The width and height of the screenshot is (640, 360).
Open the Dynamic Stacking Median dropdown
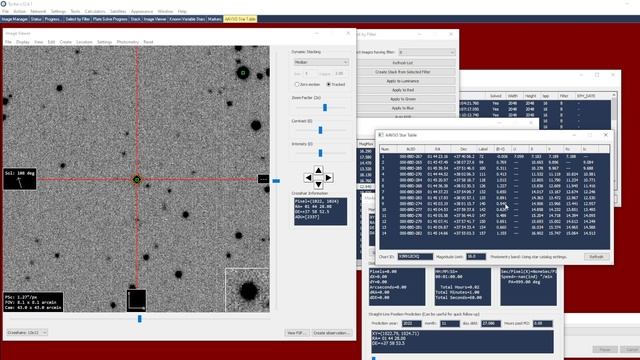point(321,62)
